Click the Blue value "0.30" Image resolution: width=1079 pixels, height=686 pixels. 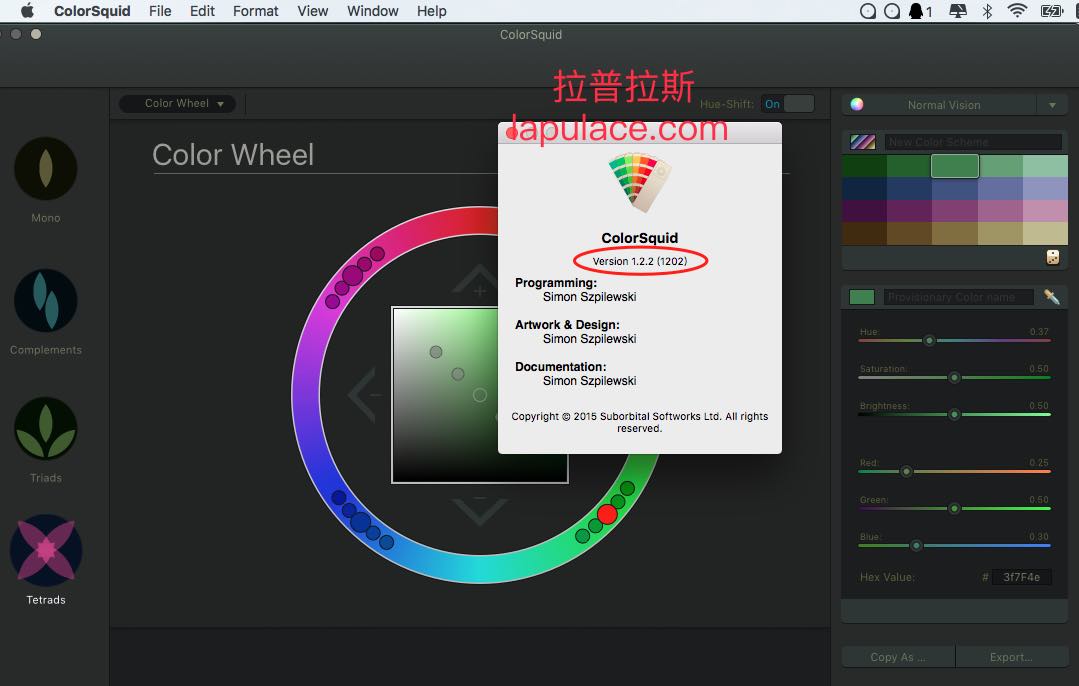1039,537
